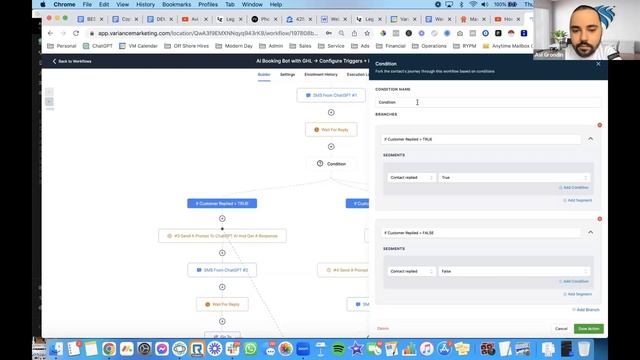
Task: Open Zoom app from the Dock
Action: coord(303,349)
